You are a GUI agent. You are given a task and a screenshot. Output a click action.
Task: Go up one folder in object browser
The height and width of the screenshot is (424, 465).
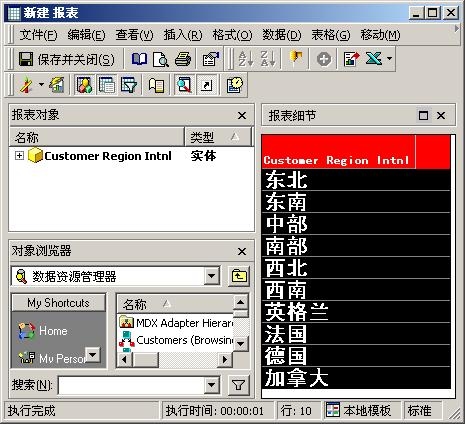pos(239,276)
